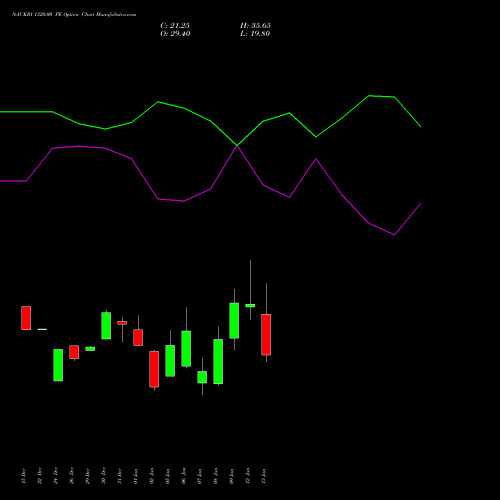
Task: Click the close value C: 21.25
Action: click(x=175, y=26)
